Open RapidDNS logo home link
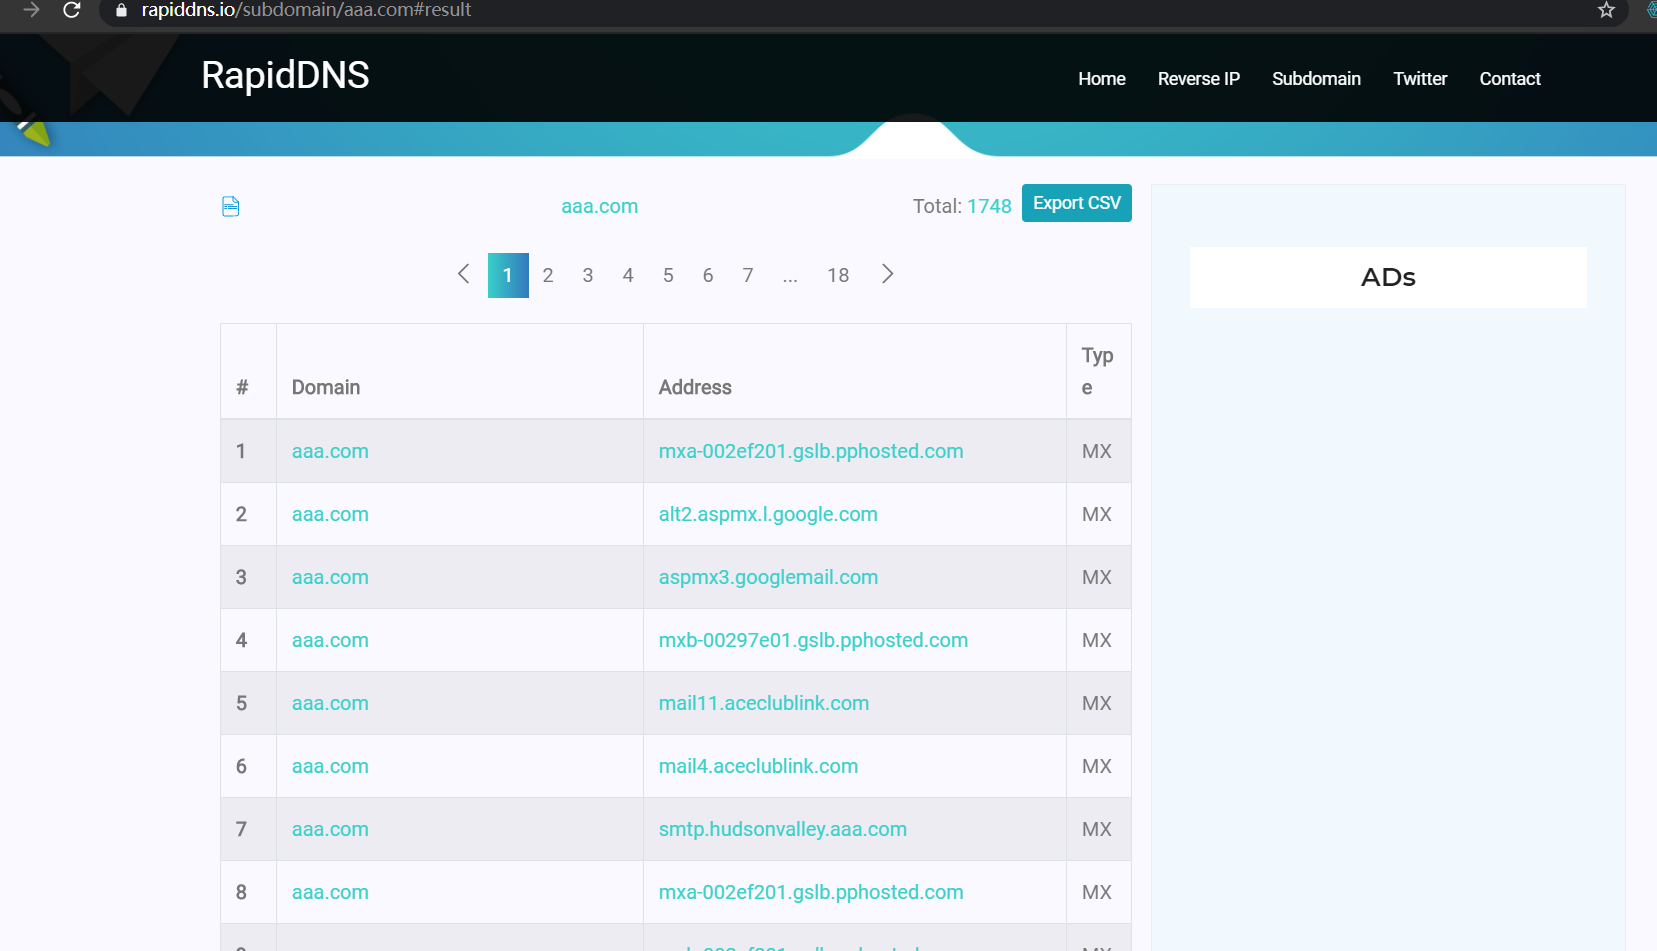 click(285, 75)
